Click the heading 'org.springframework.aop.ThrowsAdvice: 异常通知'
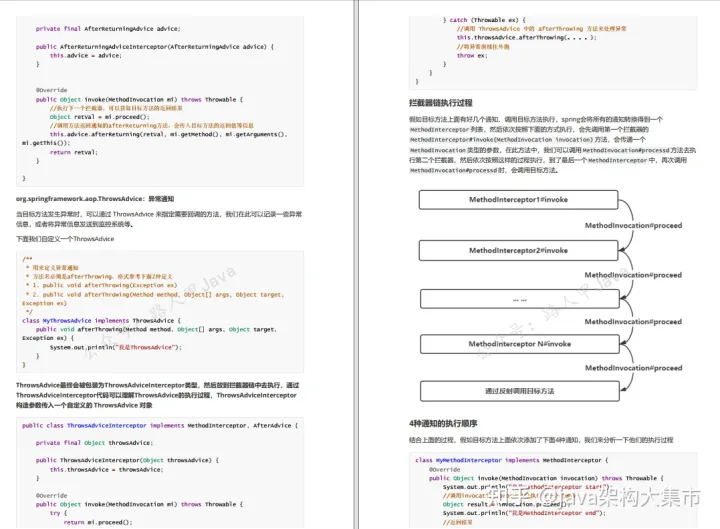Viewport: 720px width, 529px height. pos(95,199)
